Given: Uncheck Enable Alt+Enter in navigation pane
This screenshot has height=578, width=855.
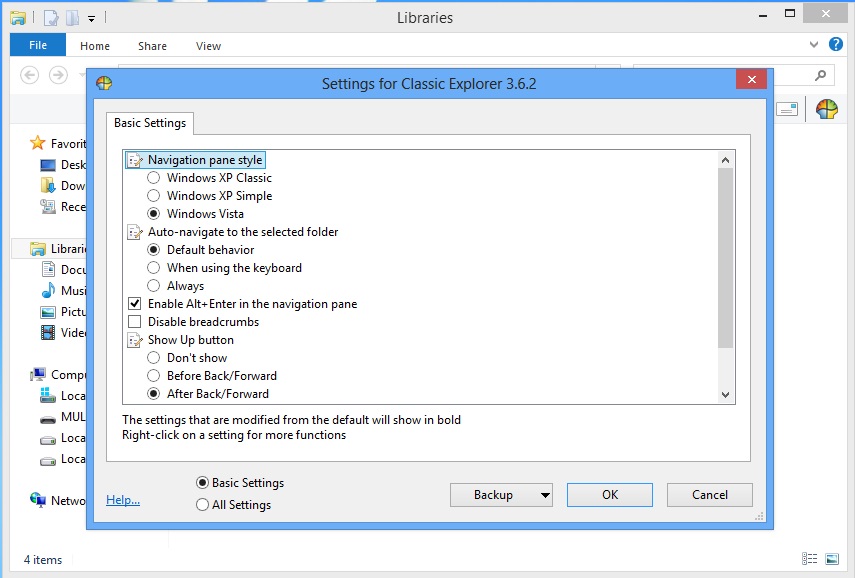Looking at the screenshot, I should pos(134,304).
